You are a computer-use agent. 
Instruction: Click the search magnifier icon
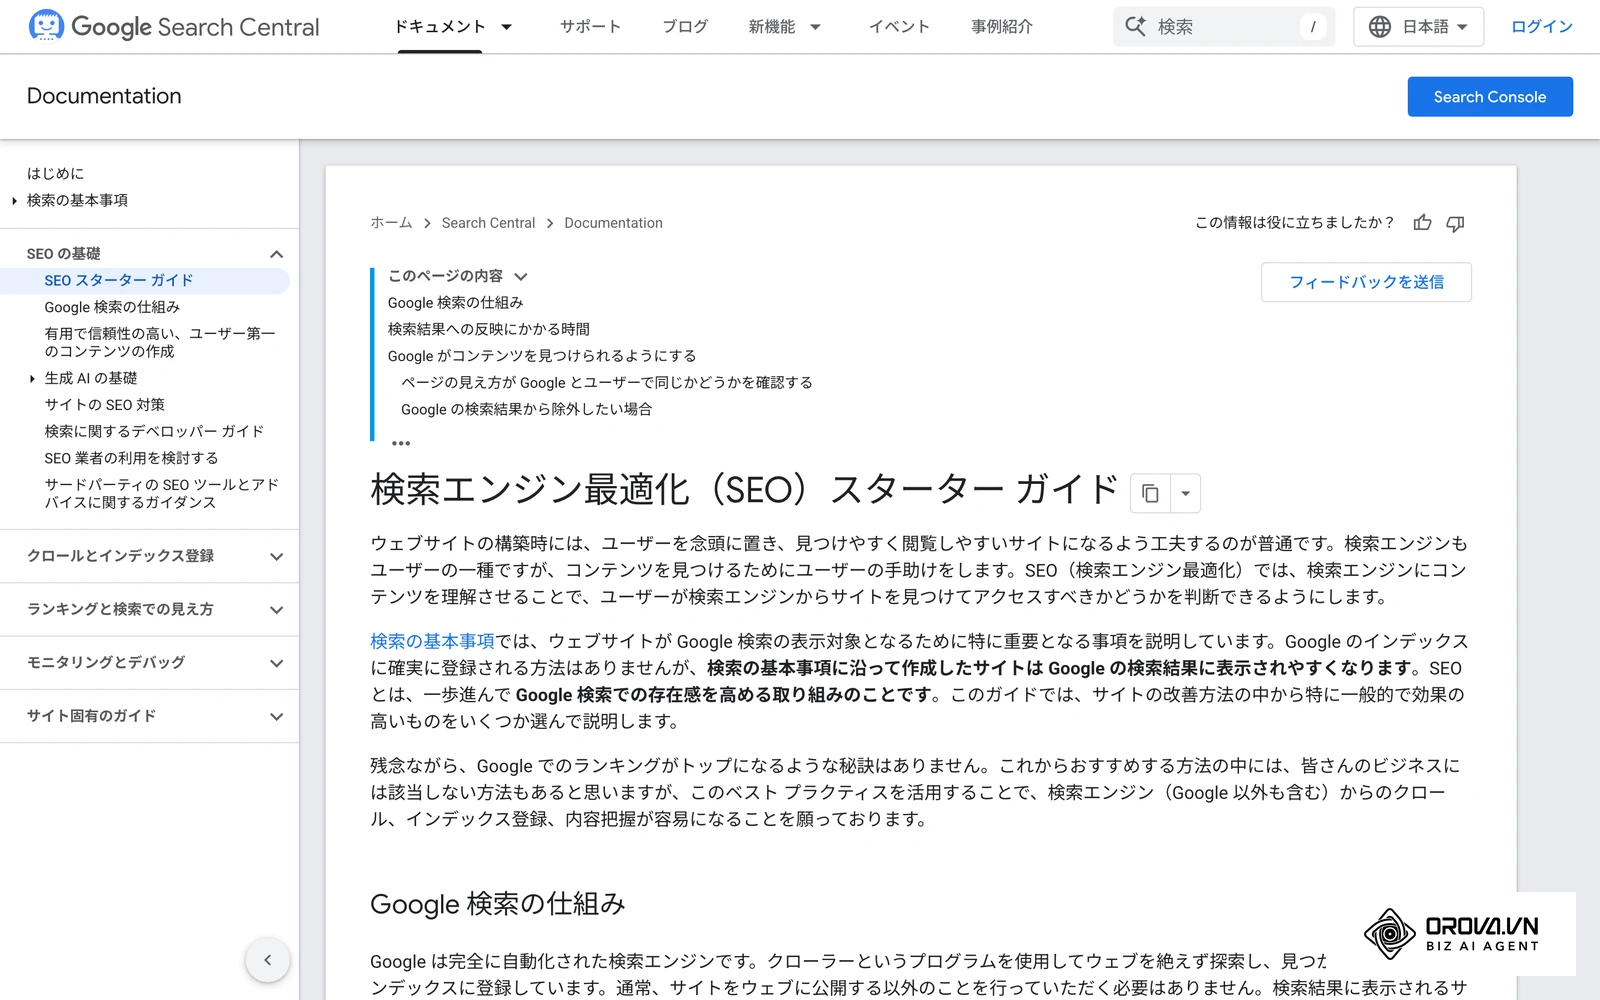point(1136,26)
